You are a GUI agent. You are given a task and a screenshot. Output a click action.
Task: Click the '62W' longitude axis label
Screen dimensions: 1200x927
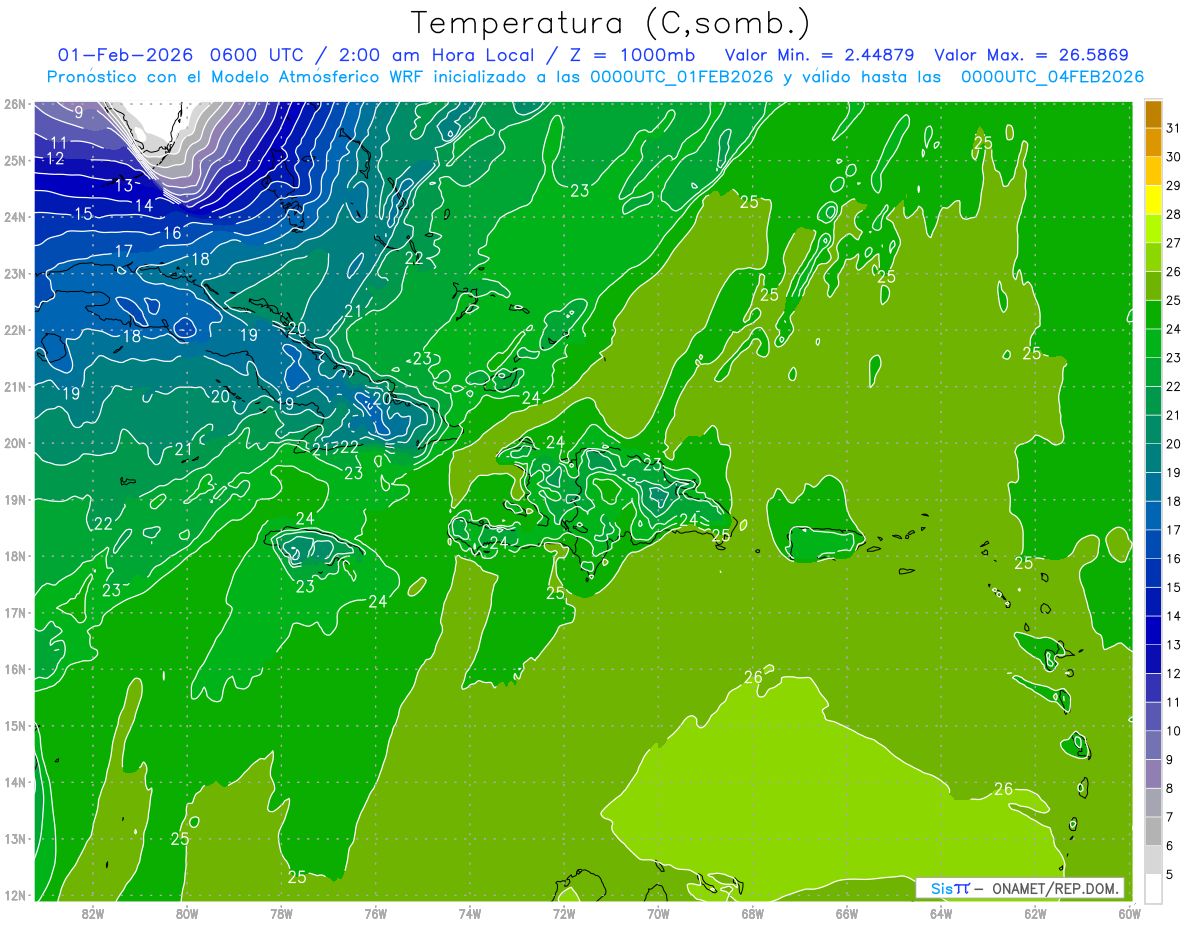[x=1035, y=912]
